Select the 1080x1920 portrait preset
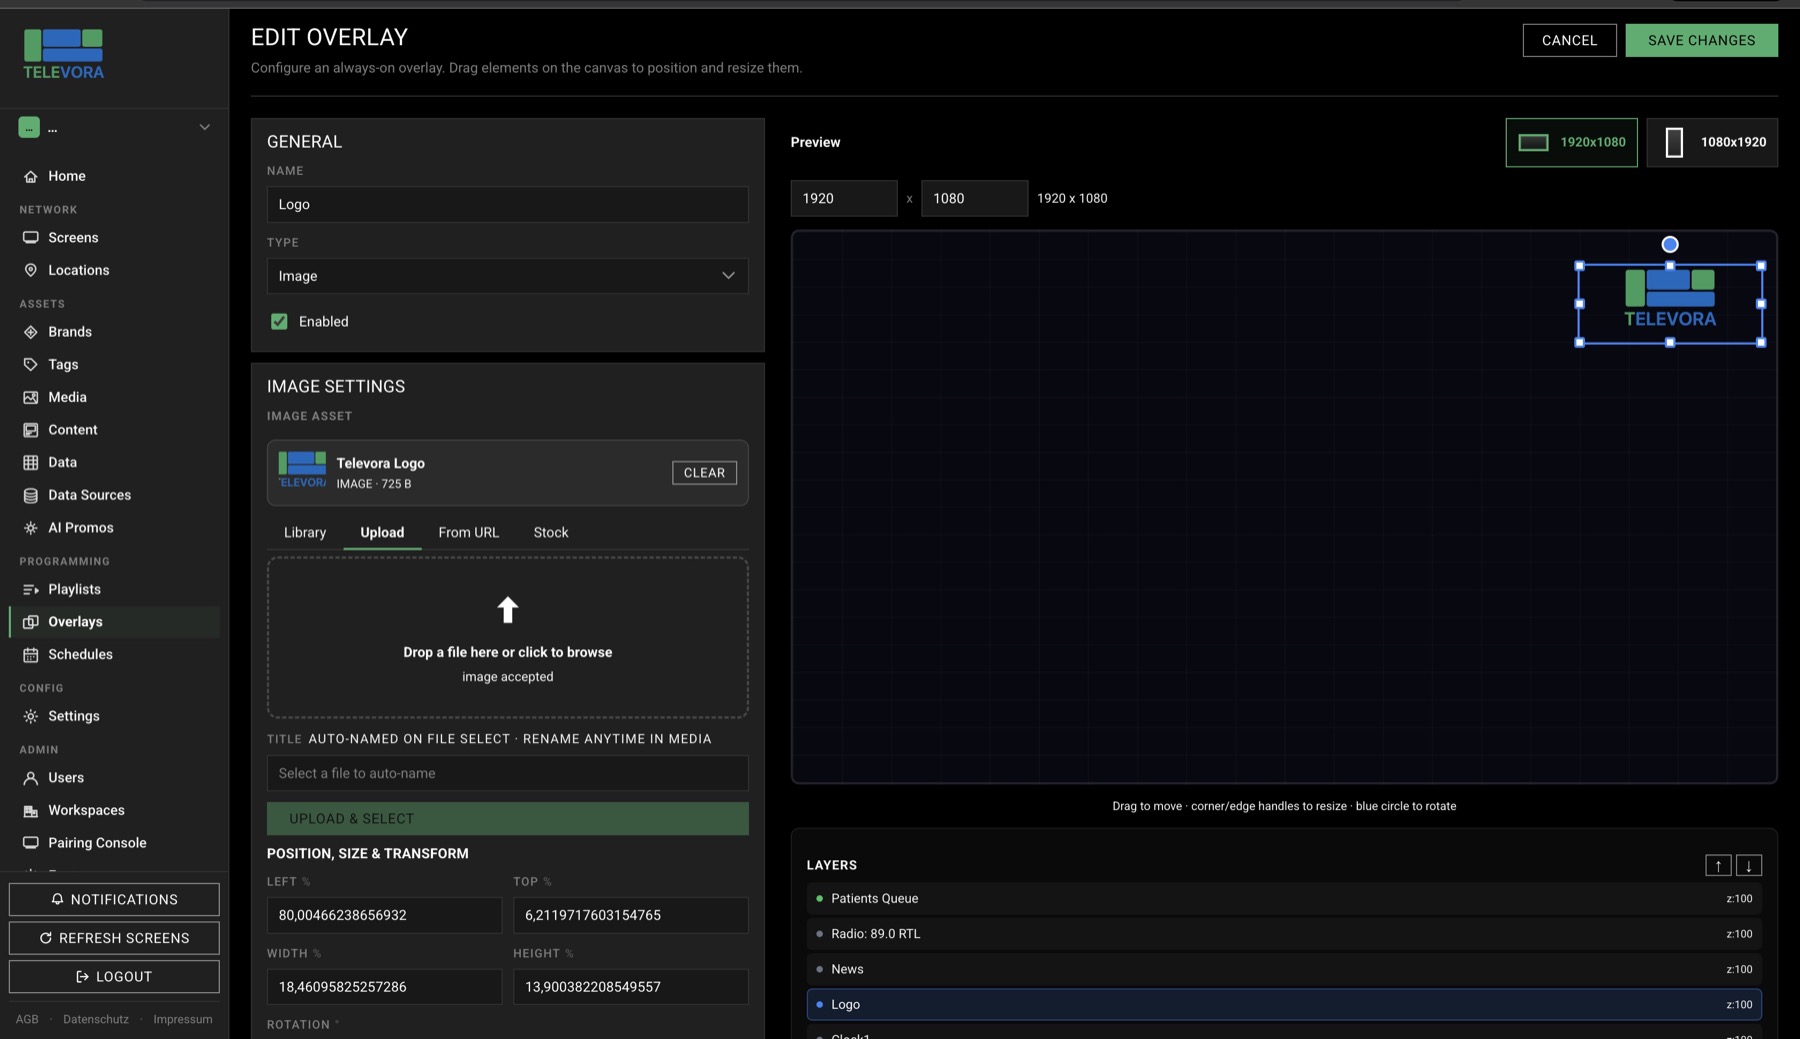Viewport: 1800px width, 1039px height. tap(1712, 142)
